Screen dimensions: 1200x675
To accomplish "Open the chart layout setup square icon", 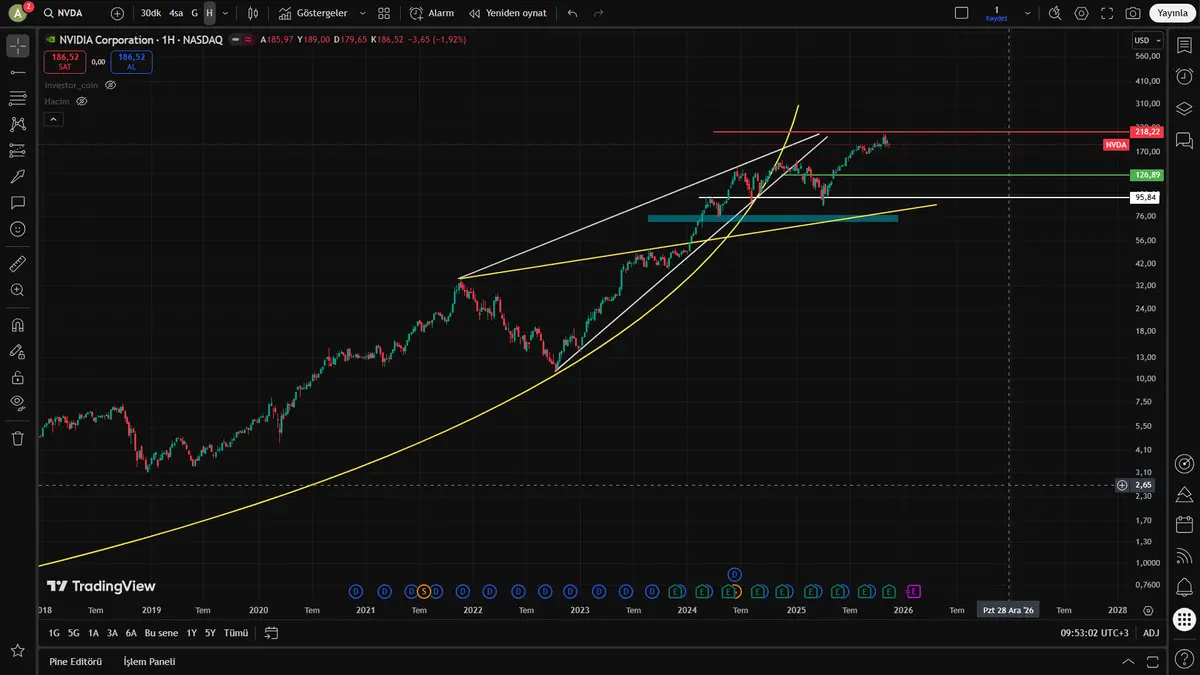I will coord(962,13).
